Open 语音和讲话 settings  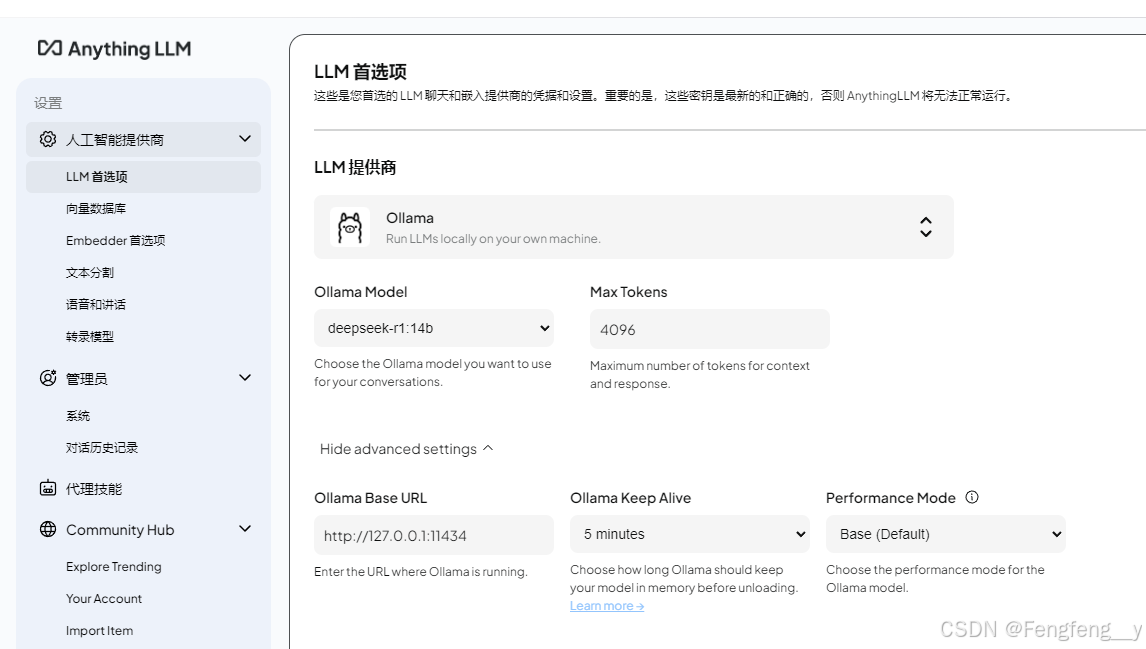[96, 304]
